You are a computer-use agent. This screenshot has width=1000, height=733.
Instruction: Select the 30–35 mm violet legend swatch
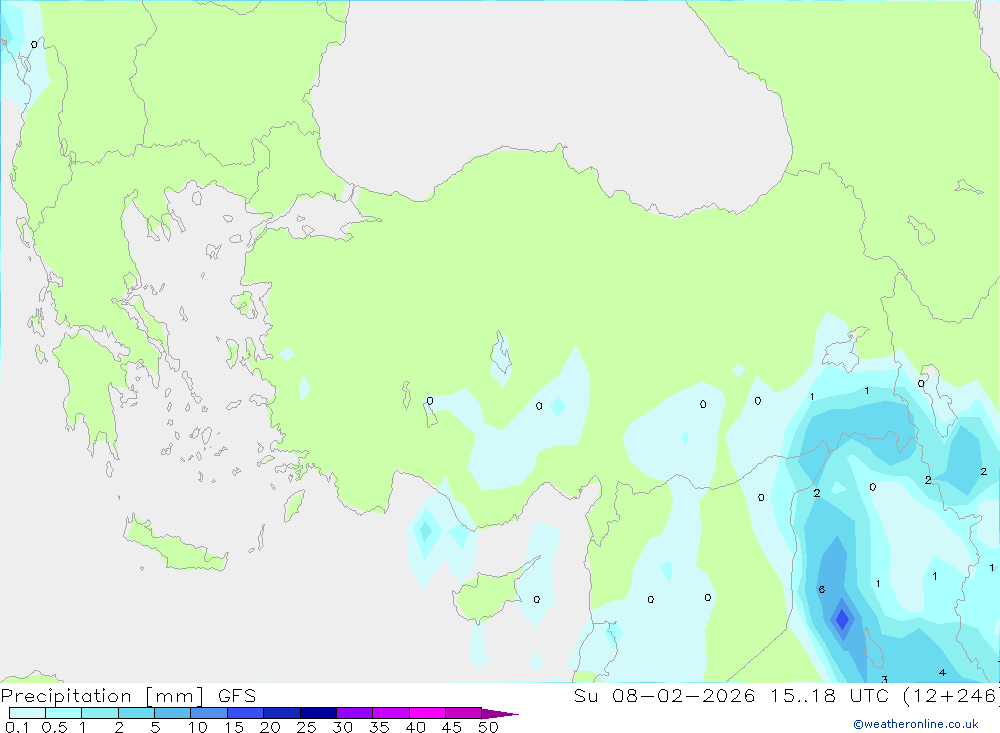pyautogui.click(x=355, y=713)
